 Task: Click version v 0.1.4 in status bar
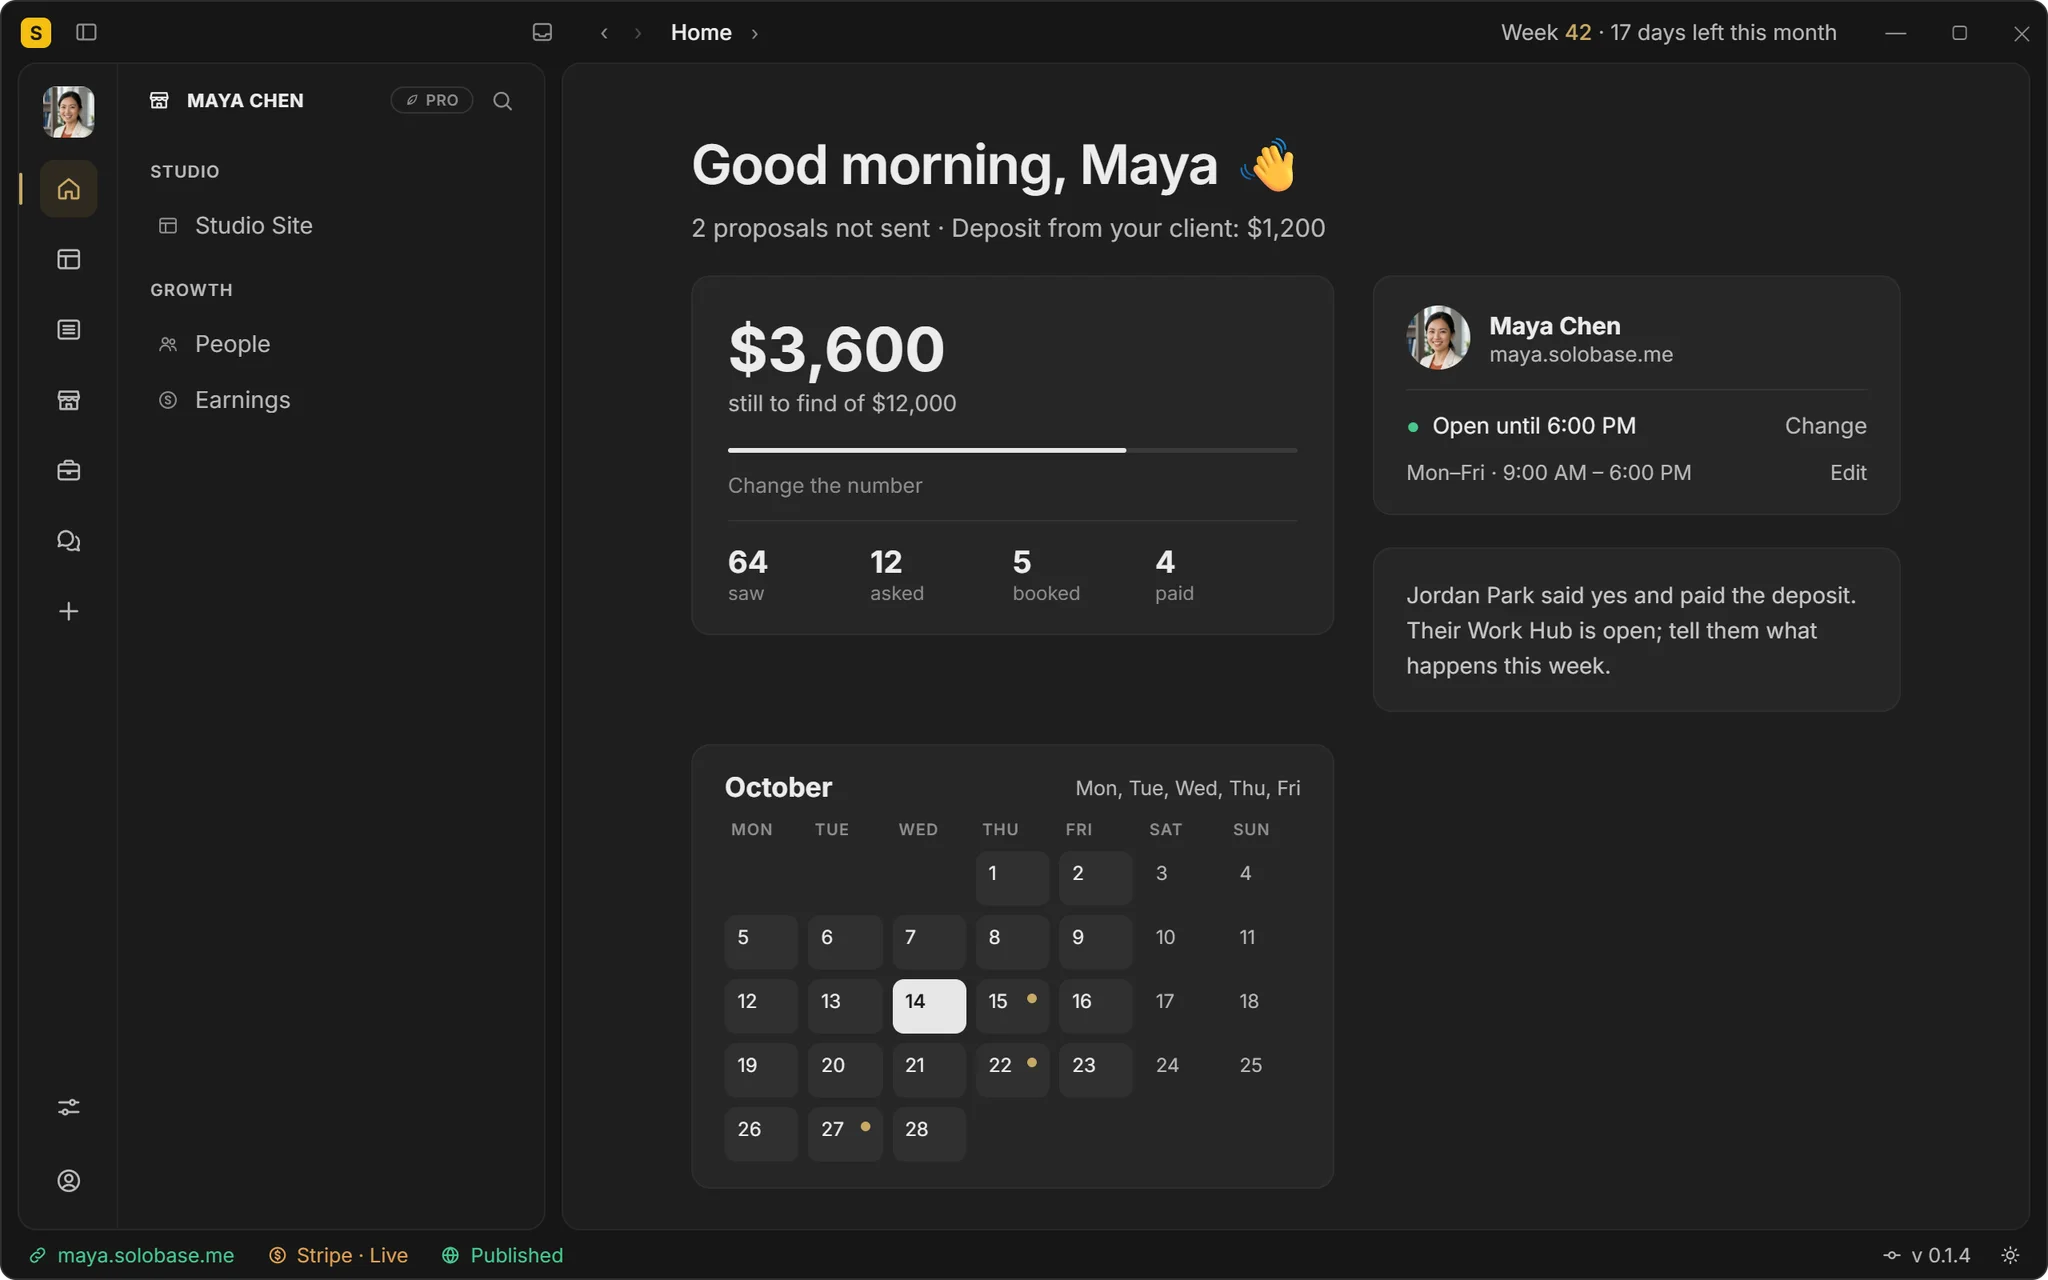pos(1926,1255)
